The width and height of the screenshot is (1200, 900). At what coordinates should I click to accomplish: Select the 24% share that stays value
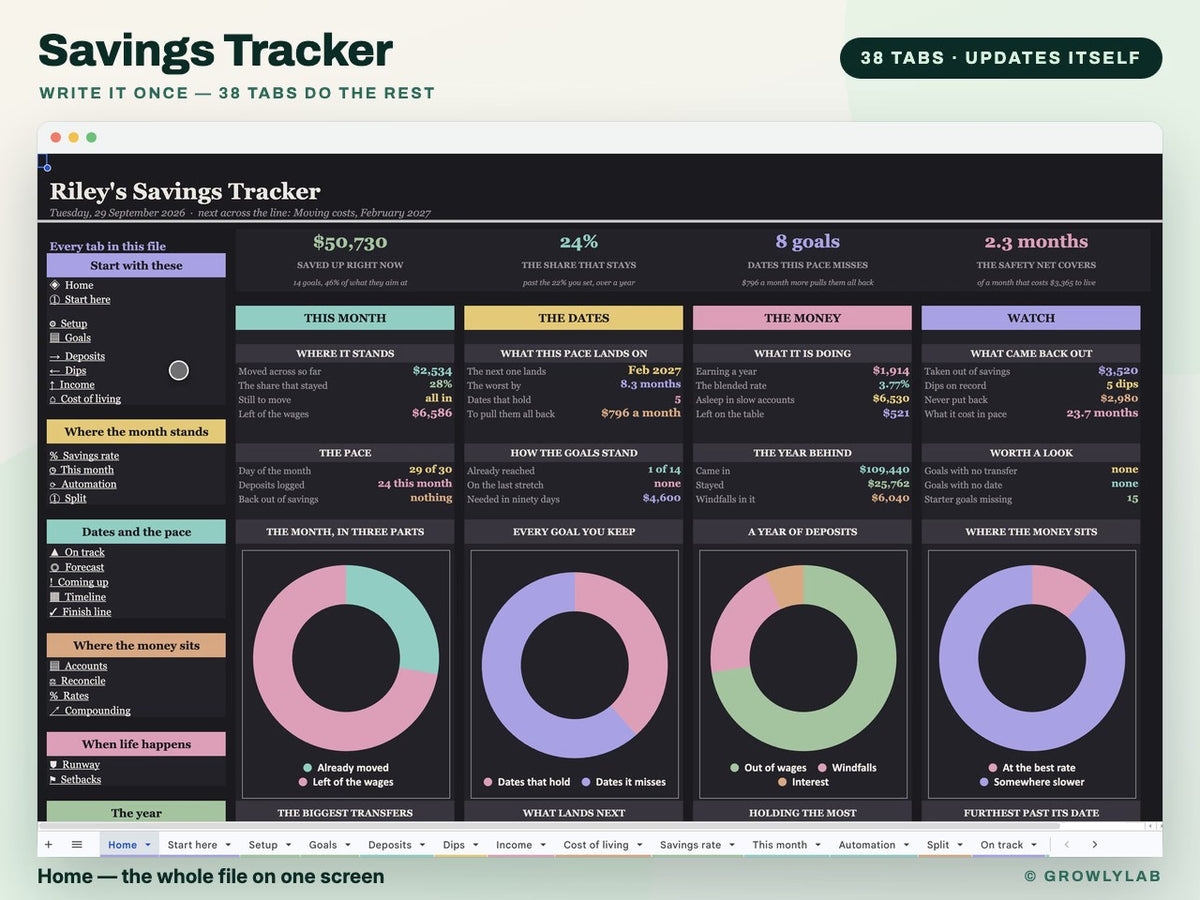point(579,242)
